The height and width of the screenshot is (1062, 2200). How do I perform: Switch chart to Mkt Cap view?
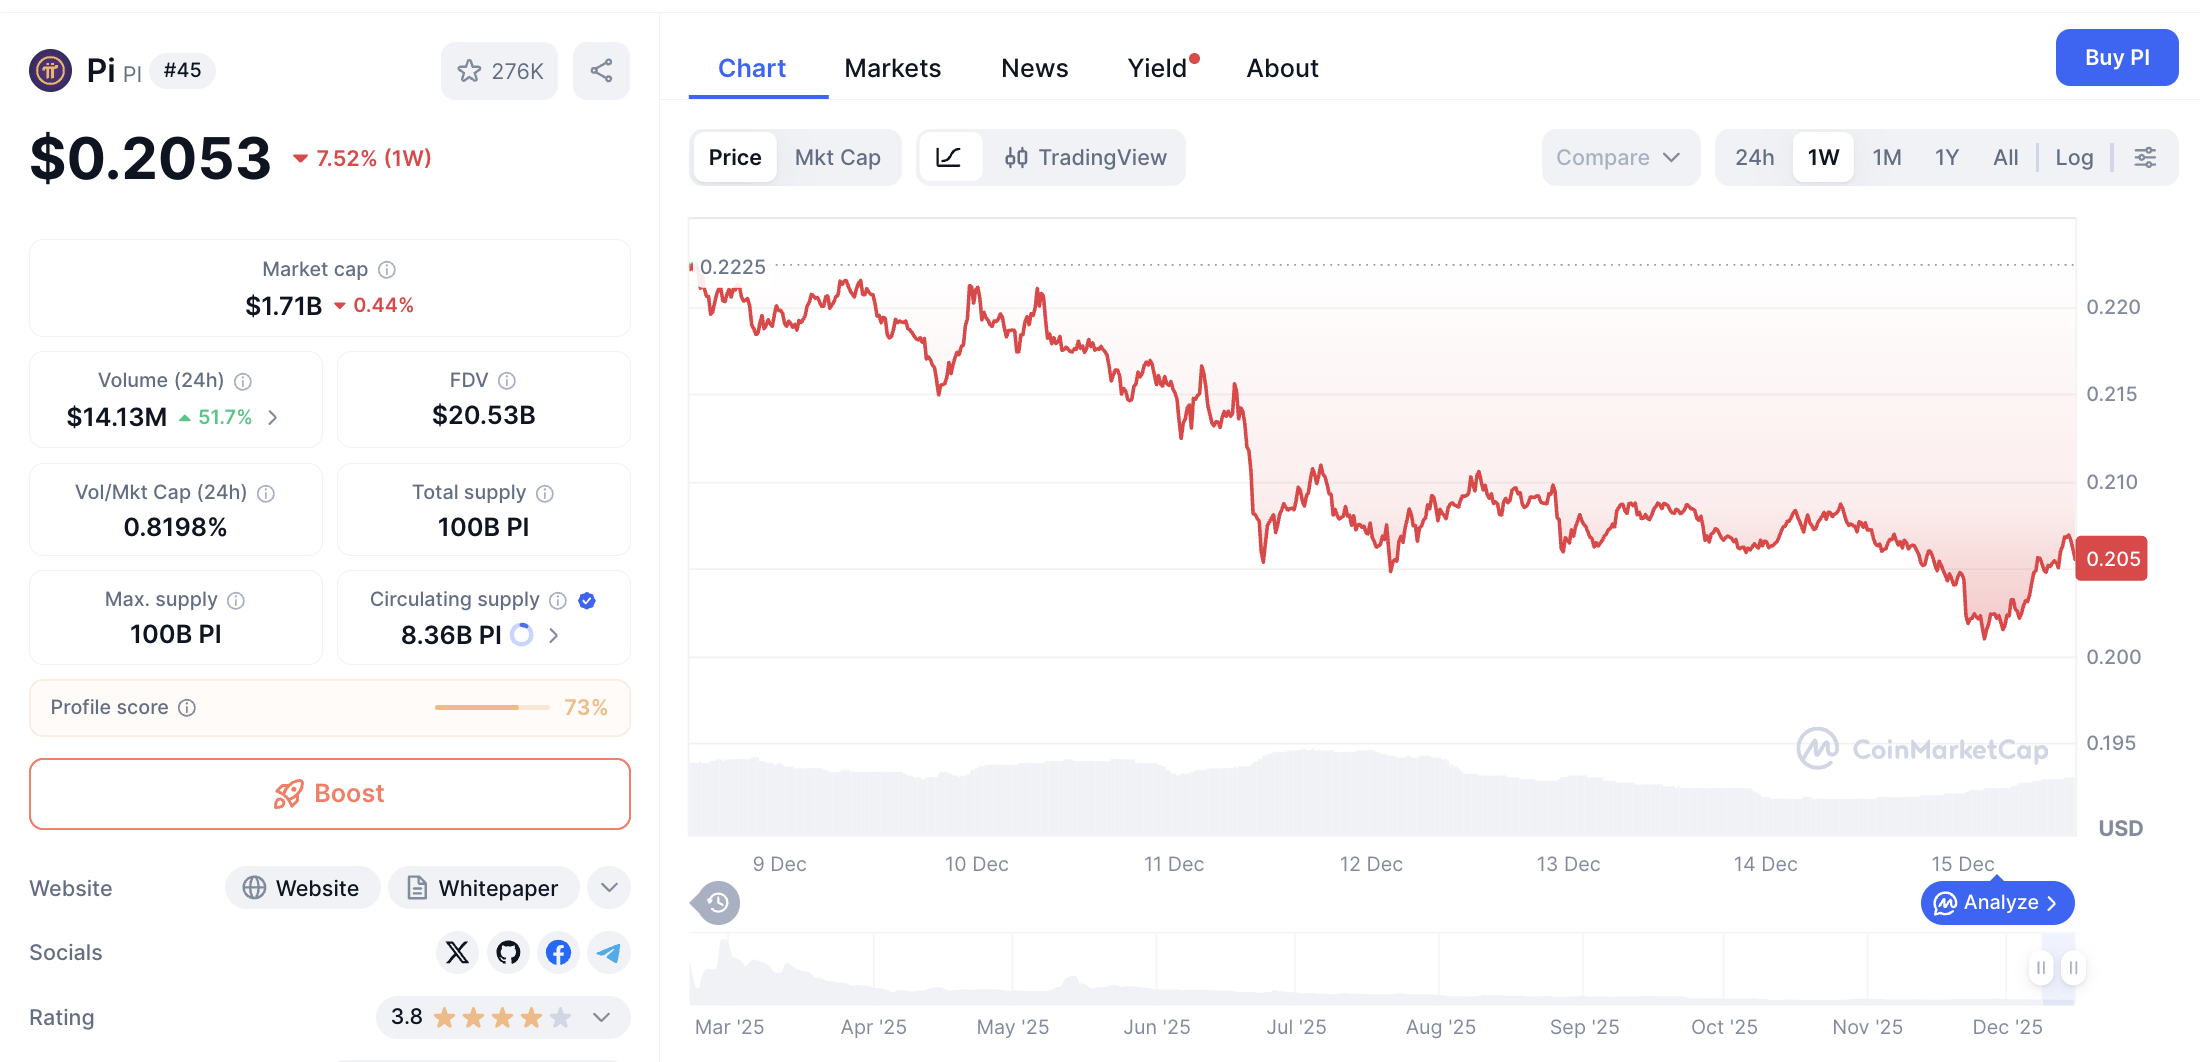click(838, 157)
